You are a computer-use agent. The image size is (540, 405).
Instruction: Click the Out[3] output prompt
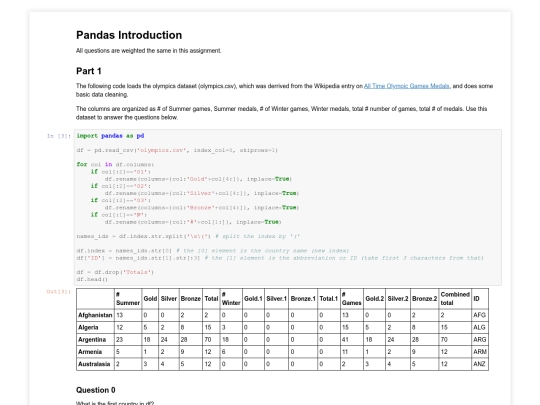(59, 292)
